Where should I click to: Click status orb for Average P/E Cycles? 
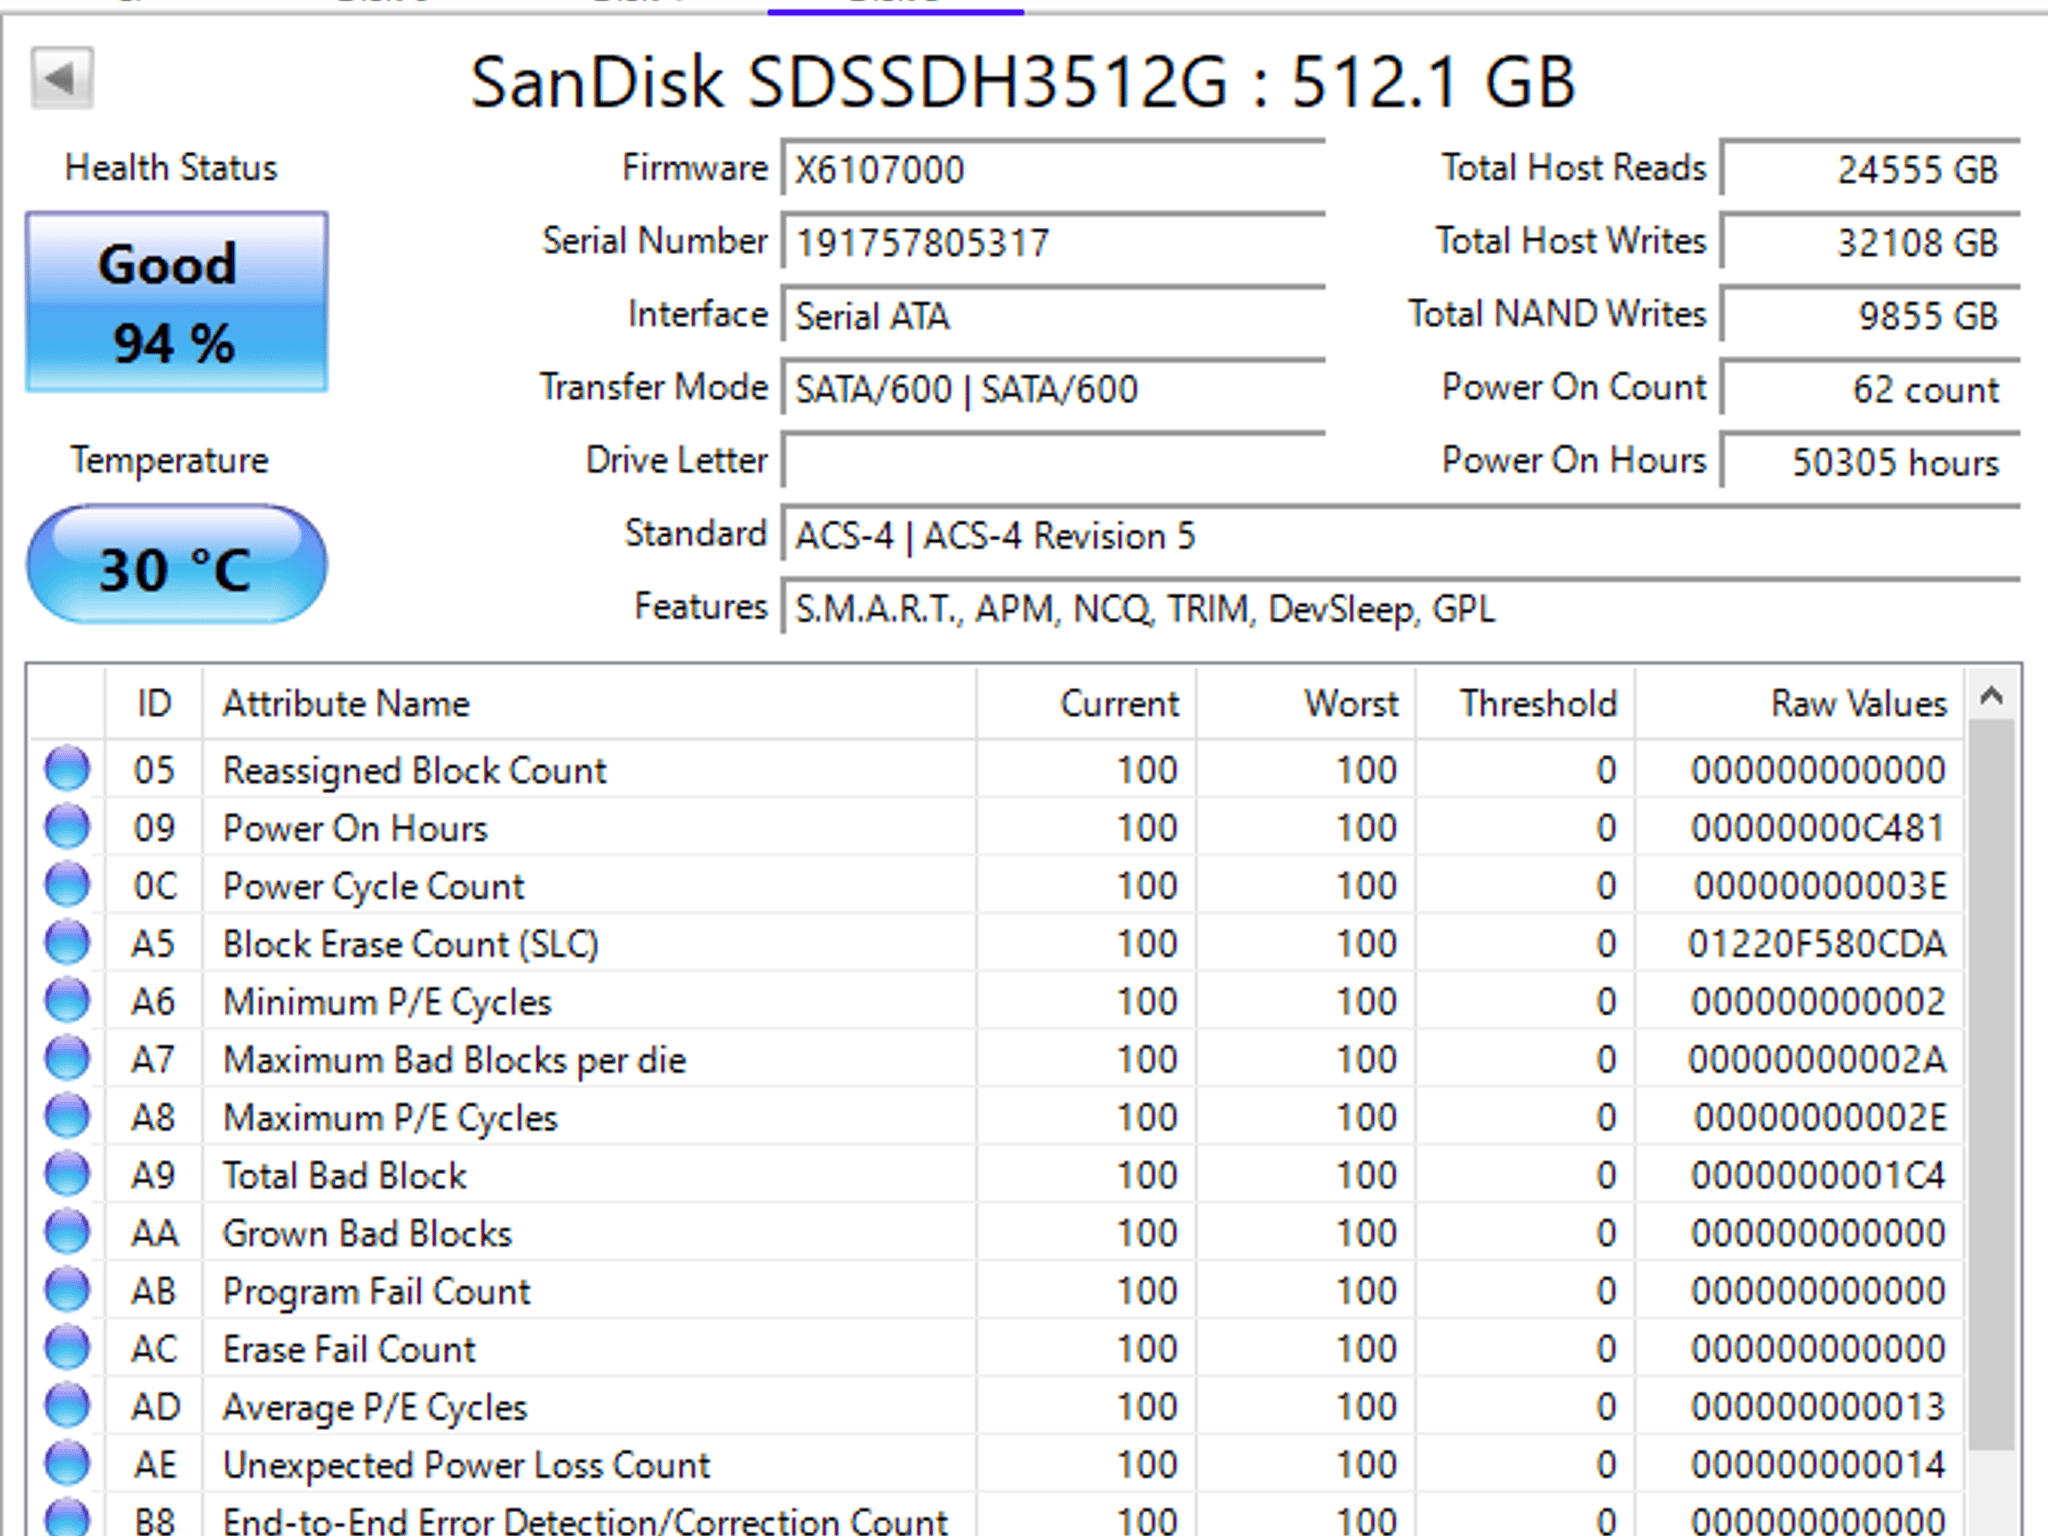click(67, 1407)
